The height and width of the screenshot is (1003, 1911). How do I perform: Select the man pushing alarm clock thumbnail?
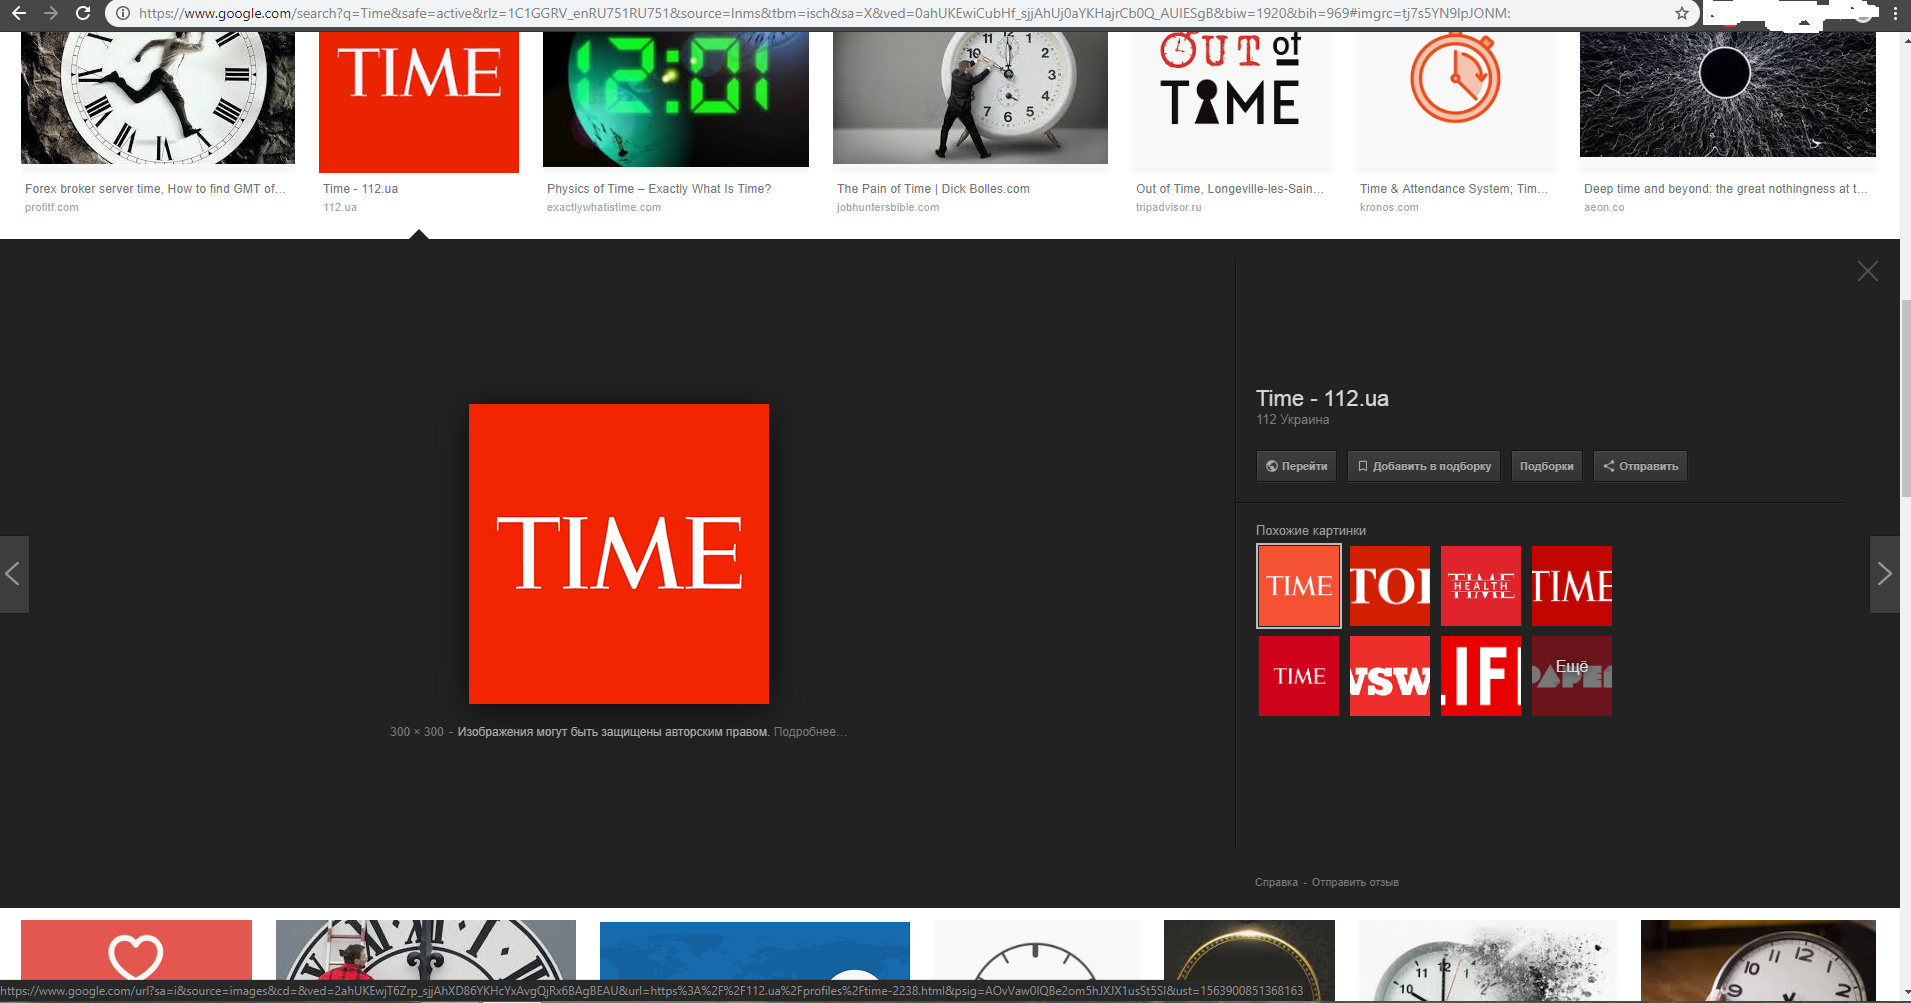coord(970,97)
